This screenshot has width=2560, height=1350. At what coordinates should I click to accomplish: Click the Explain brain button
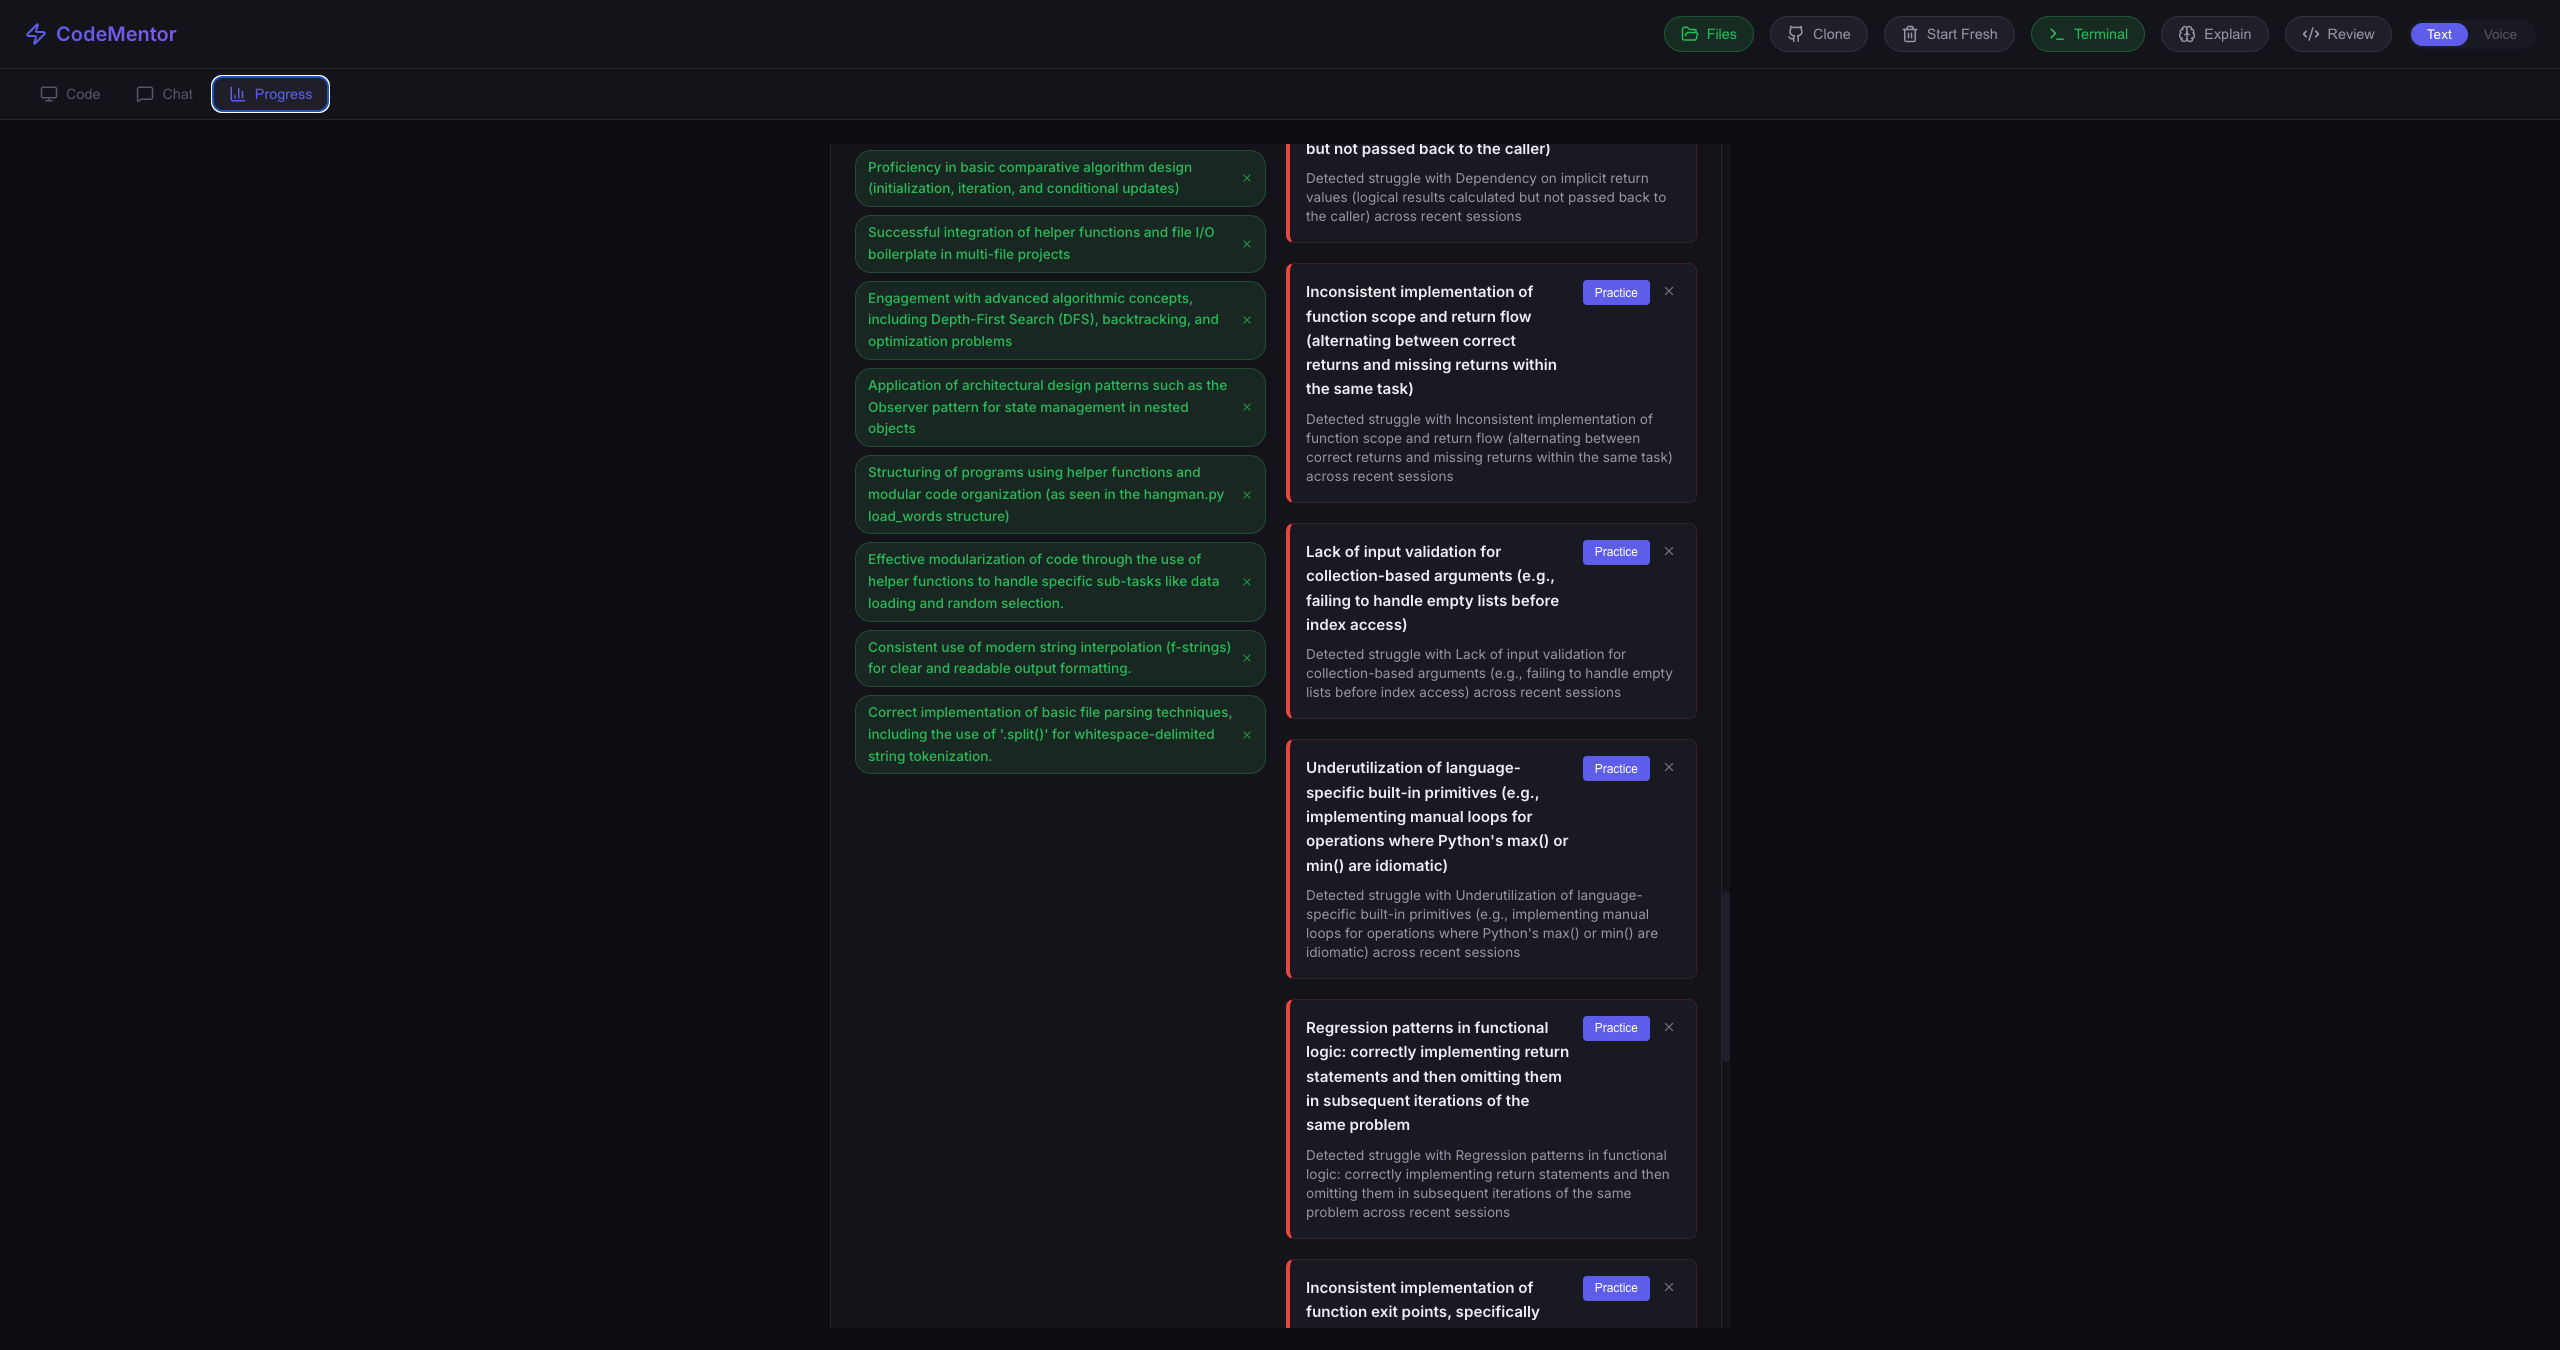[x=2214, y=34]
